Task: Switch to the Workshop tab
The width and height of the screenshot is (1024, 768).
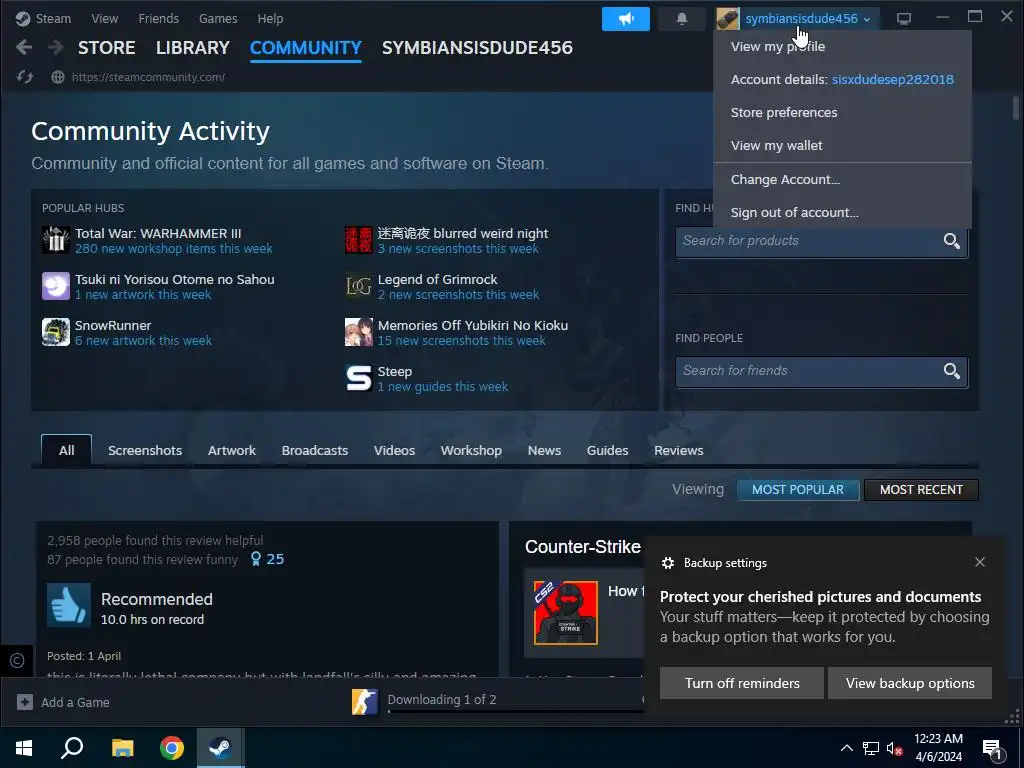Action: [471, 451]
